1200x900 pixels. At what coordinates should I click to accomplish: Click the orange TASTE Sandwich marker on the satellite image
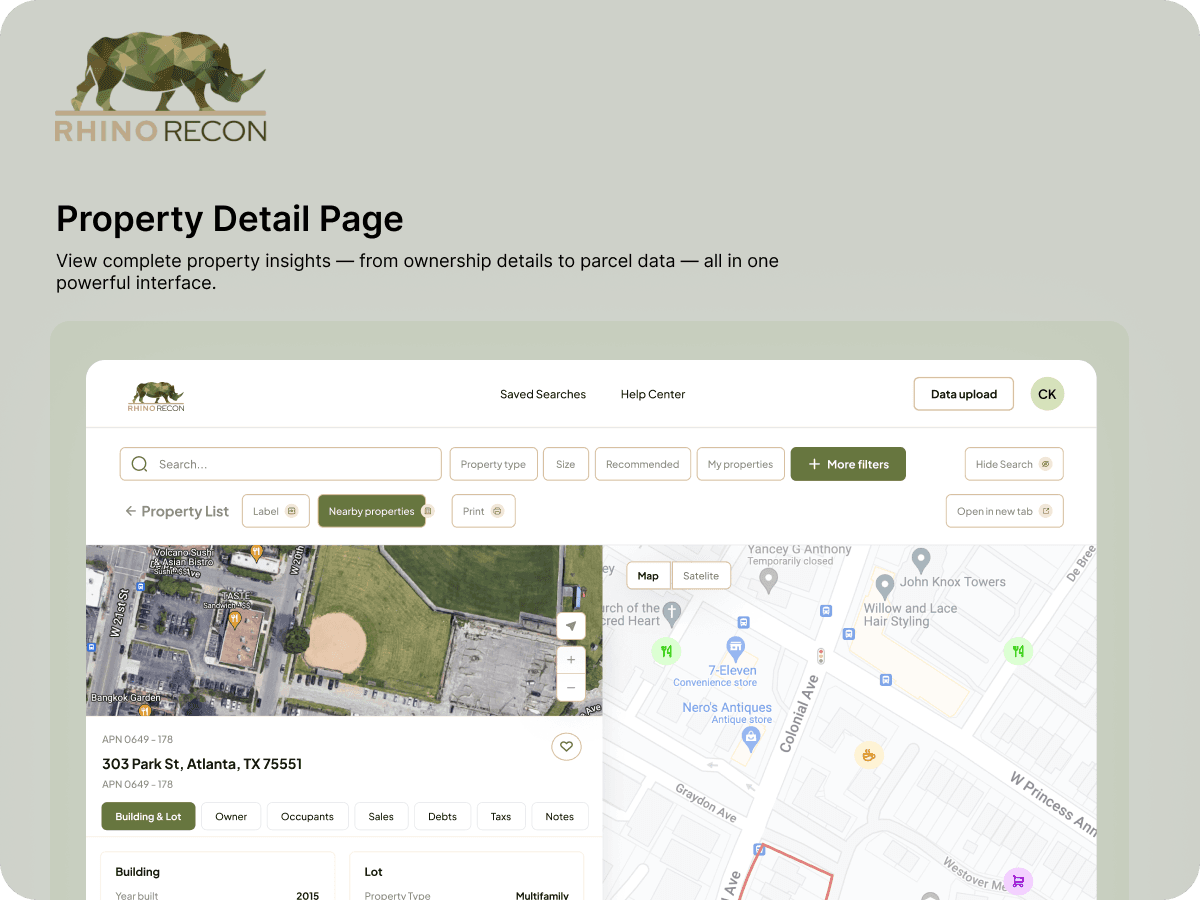(234, 620)
